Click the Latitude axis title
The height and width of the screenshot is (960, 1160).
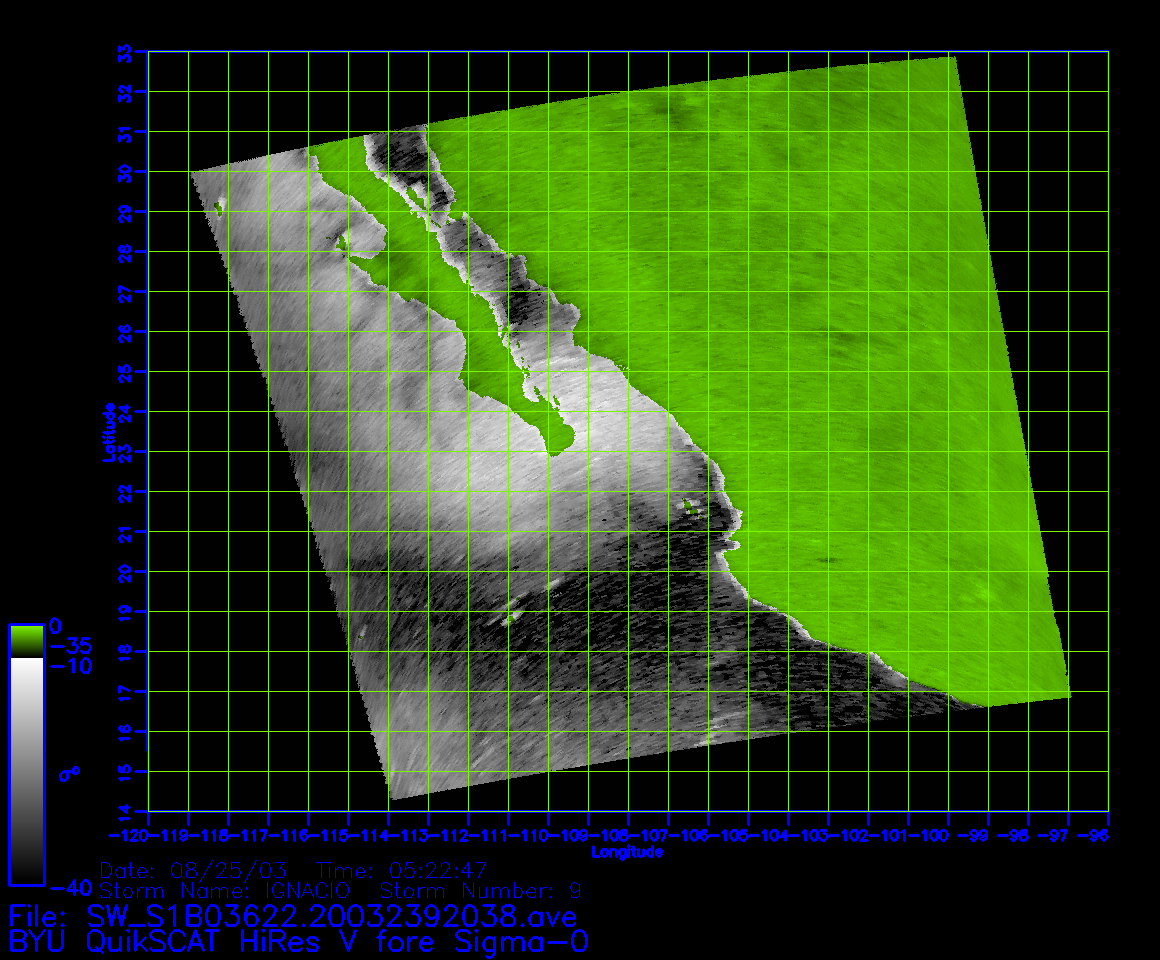click(109, 431)
